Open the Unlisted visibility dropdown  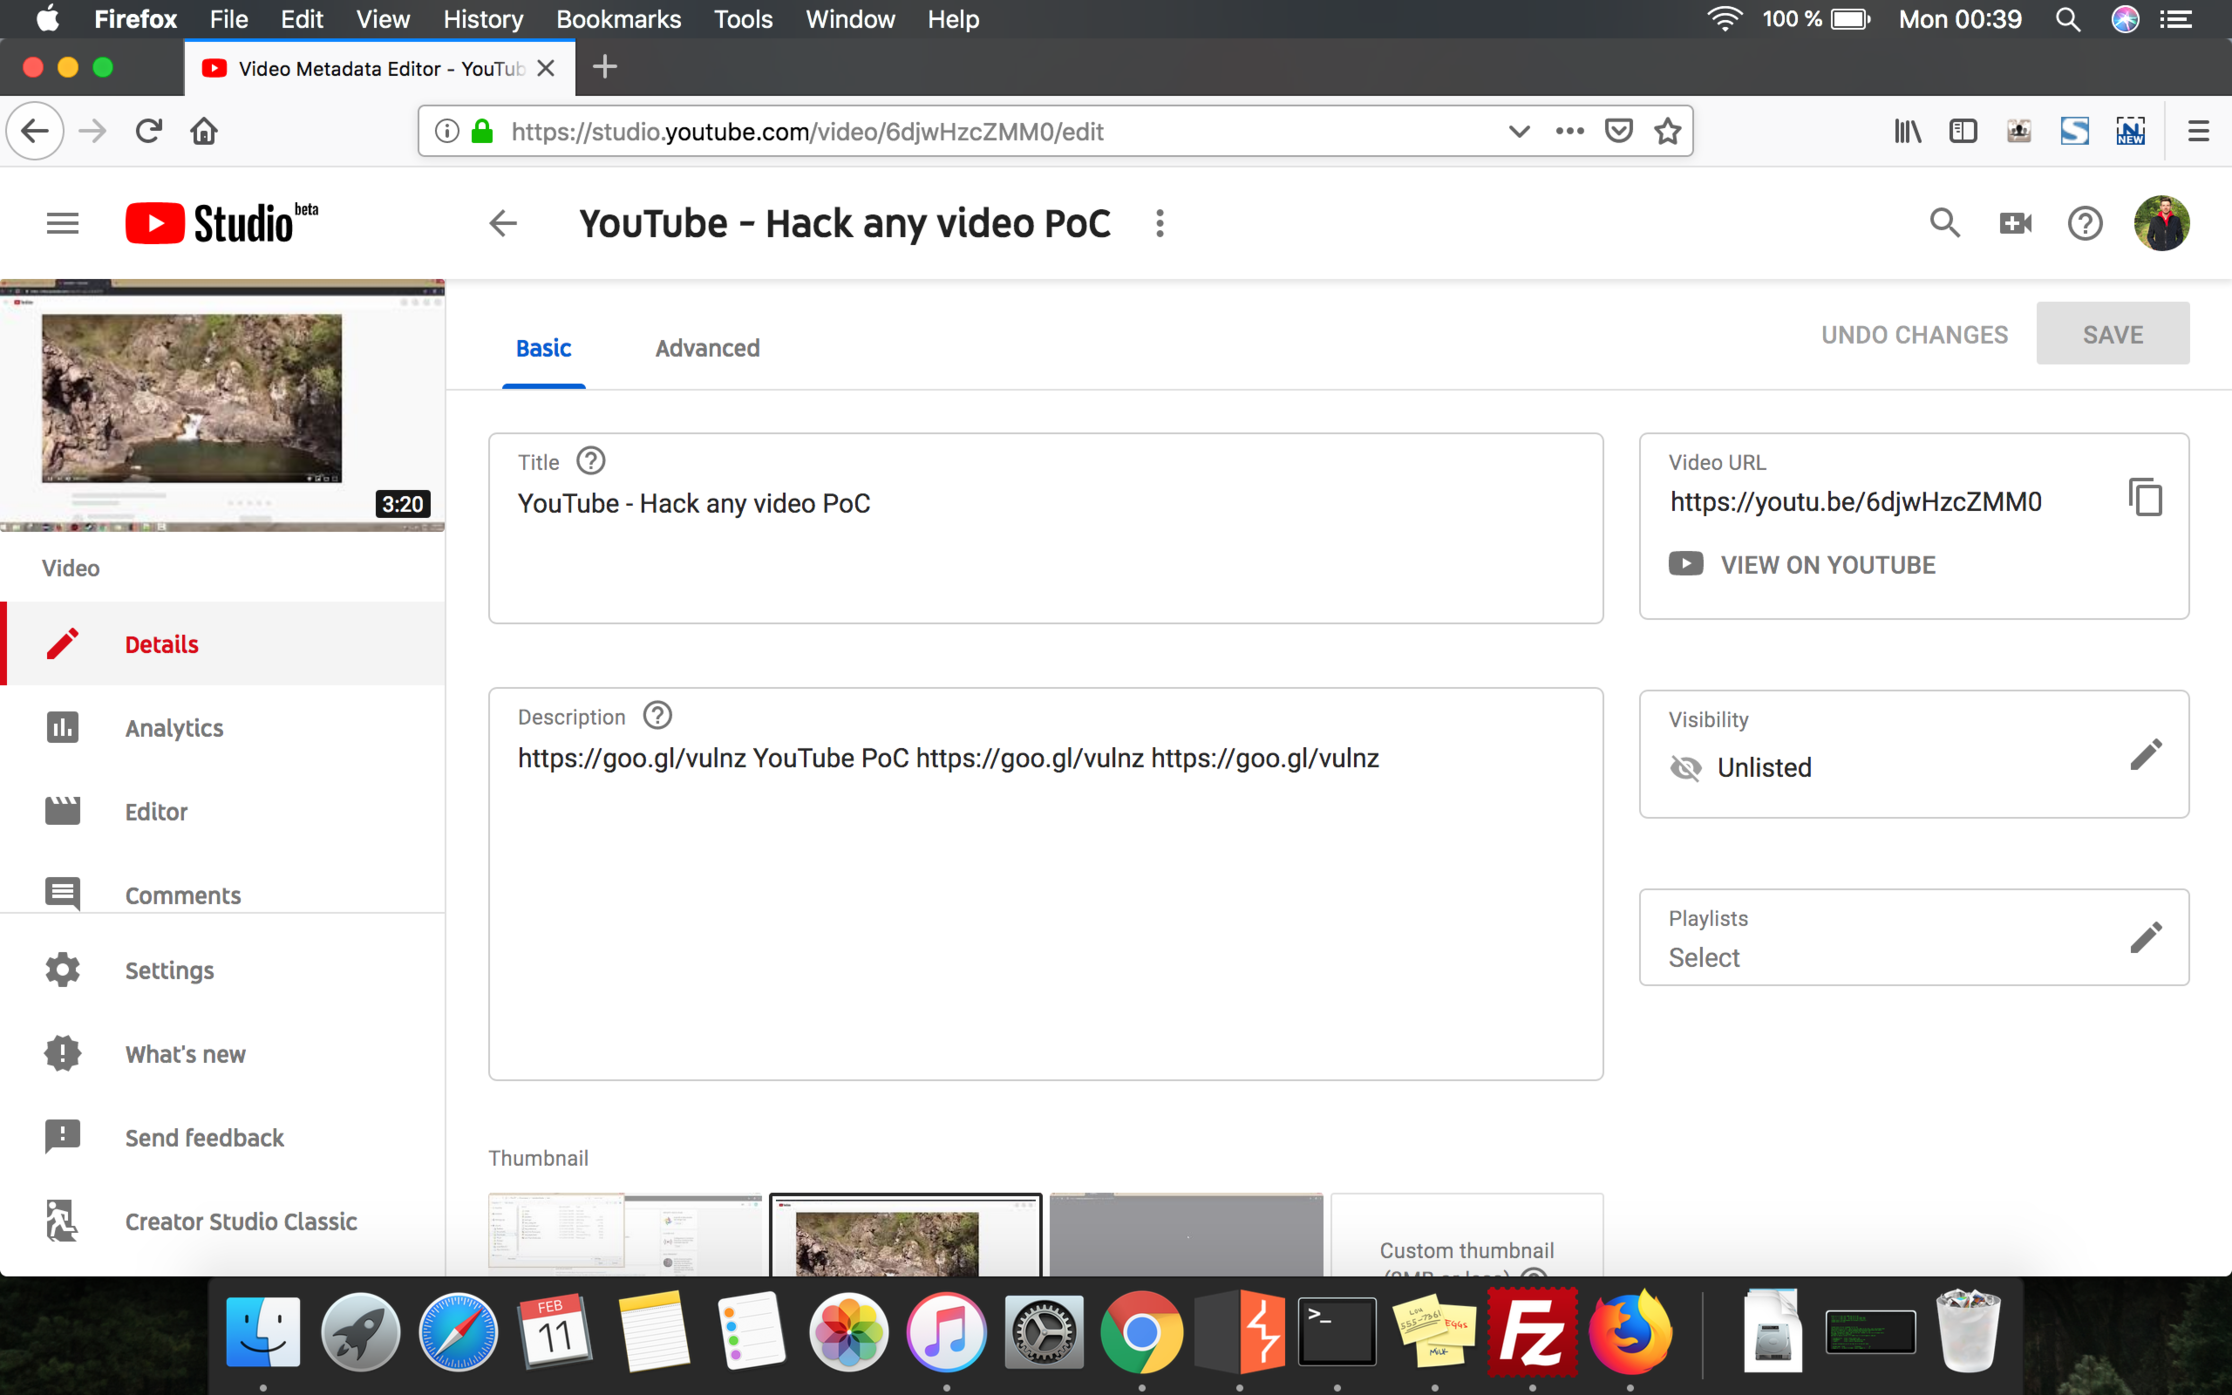click(1913, 754)
